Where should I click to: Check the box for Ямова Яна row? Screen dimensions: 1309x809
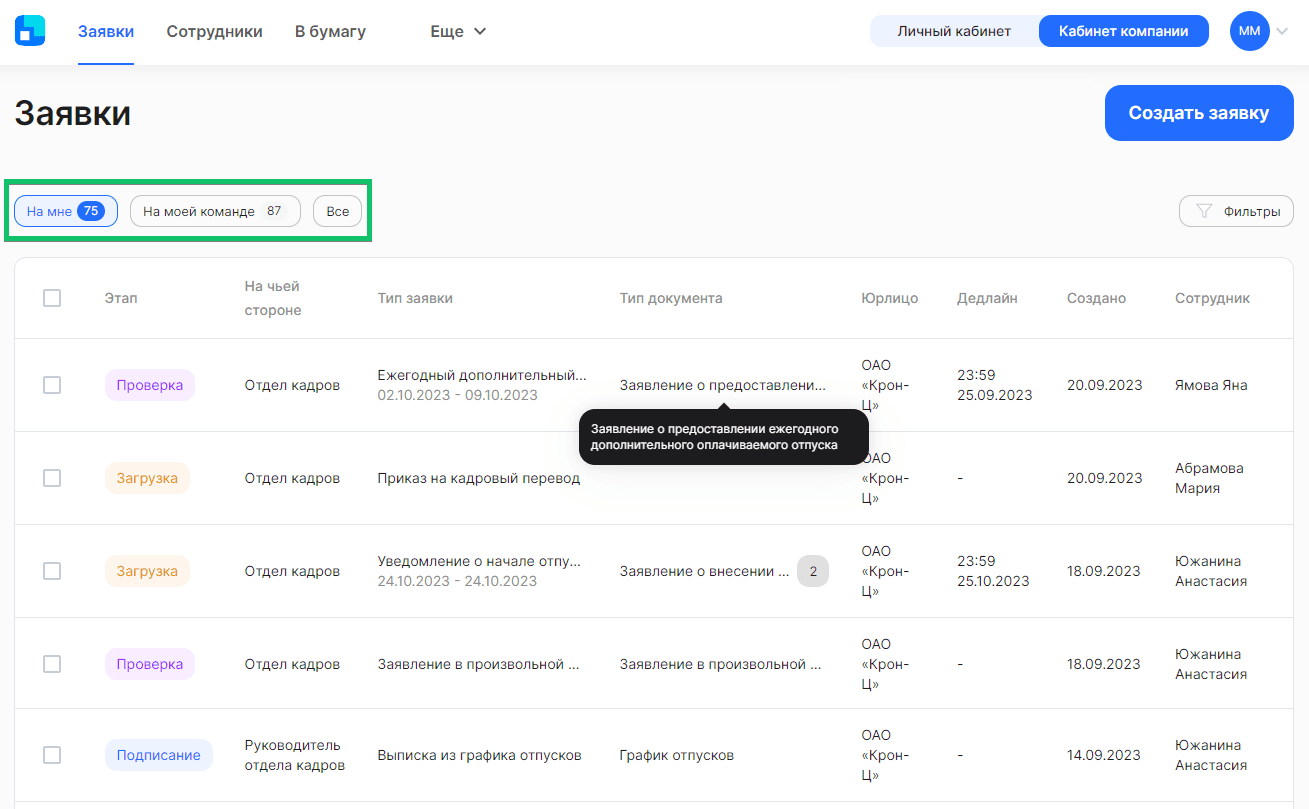pos(52,385)
